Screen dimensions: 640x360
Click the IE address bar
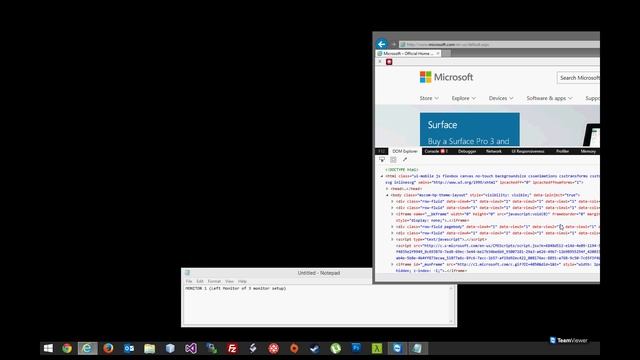pos(500,44)
